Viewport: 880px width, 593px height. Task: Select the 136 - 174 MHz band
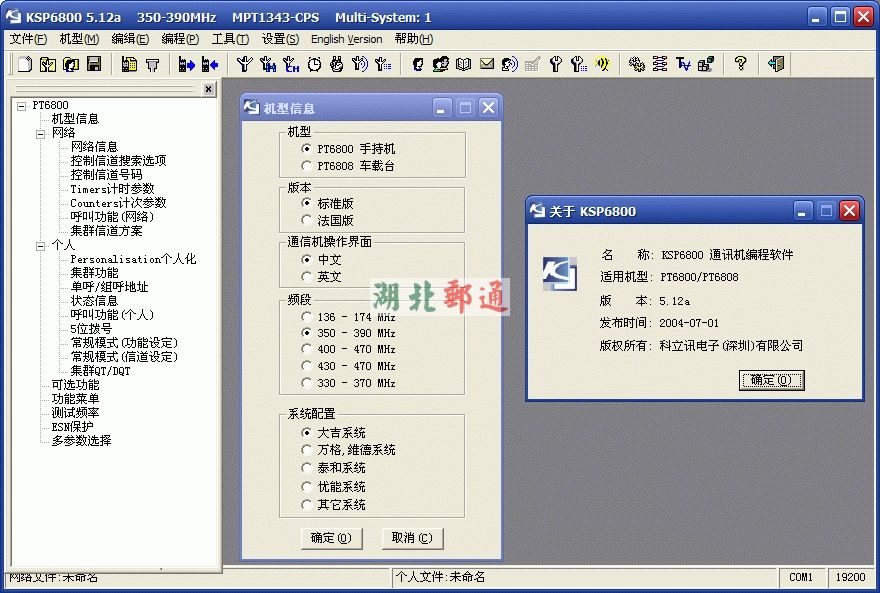306,316
